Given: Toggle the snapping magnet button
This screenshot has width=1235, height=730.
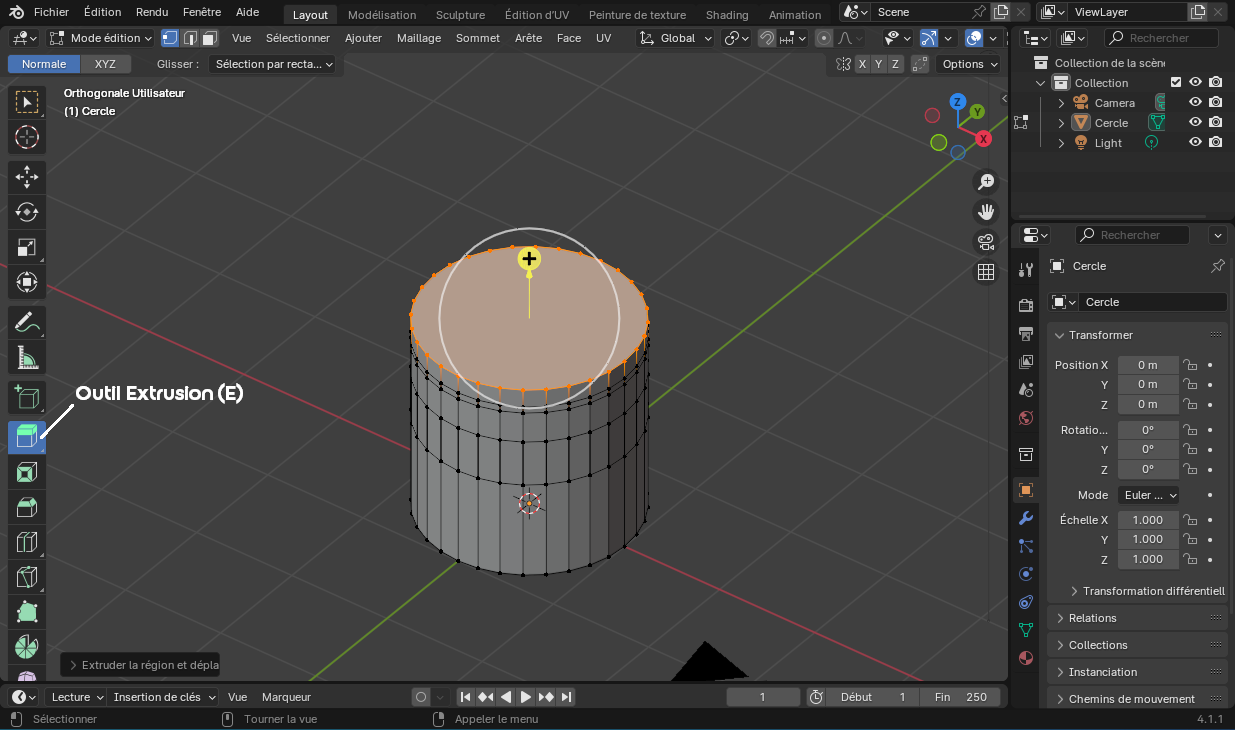Looking at the screenshot, I should click(x=767, y=38).
